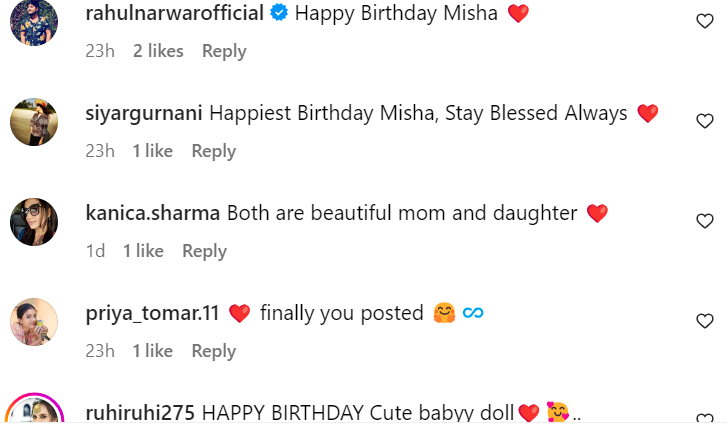Reply to priya_tomar.11's comment
This screenshot has width=727, height=424.
(x=214, y=351)
